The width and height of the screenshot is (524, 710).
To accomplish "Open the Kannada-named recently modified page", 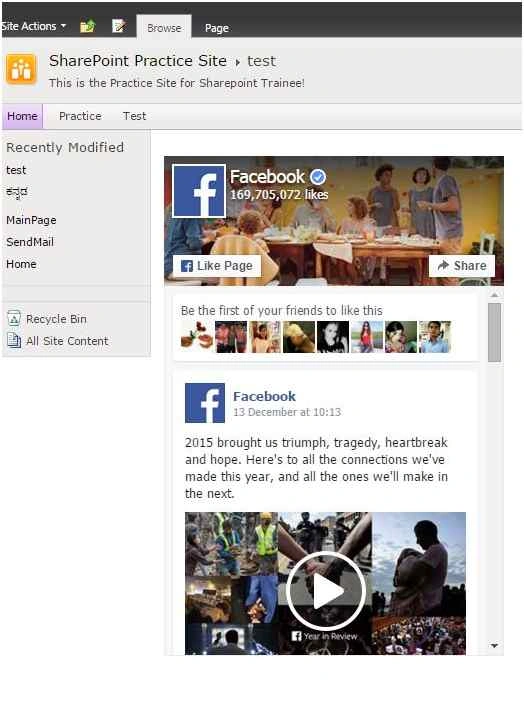I will click(x=17, y=192).
